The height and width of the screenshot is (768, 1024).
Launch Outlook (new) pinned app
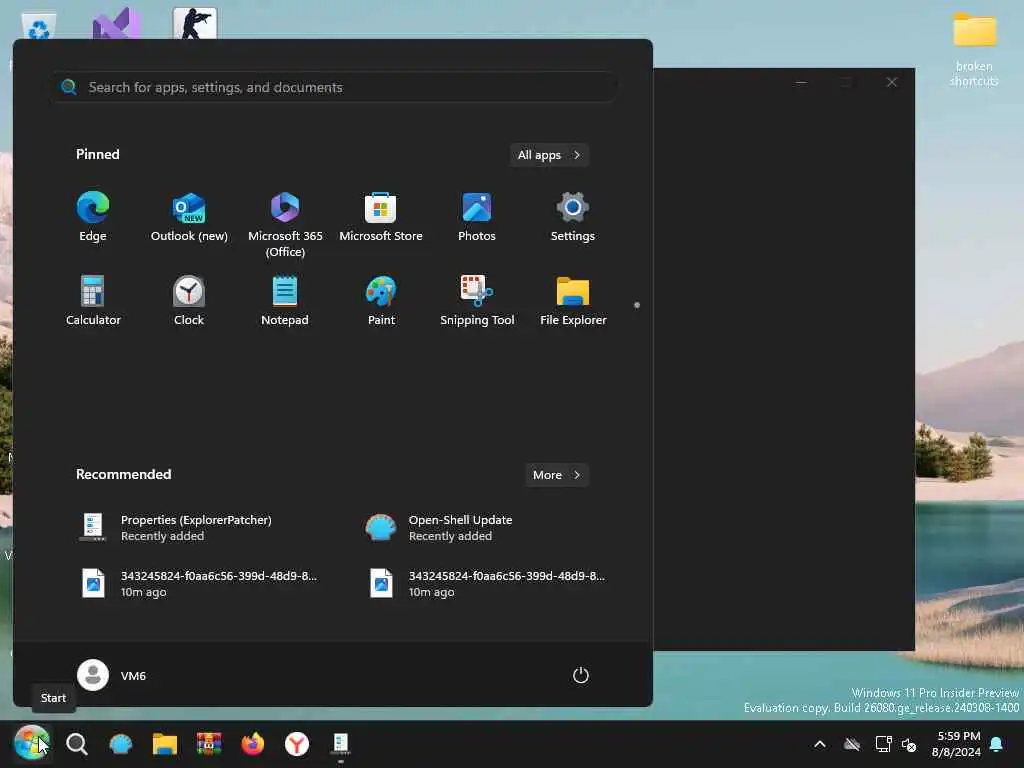(189, 217)
